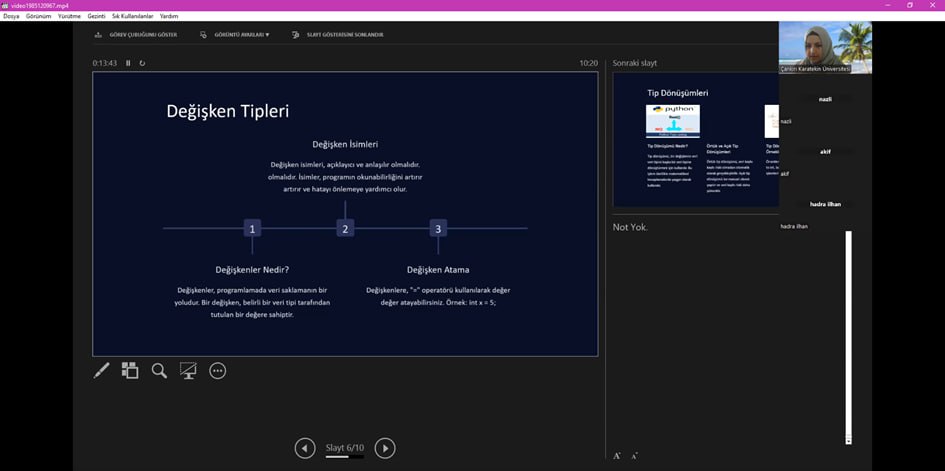Open more slideshow options ellipsis
The width and height of the screenshot is (945, 471).
(217, 371)
